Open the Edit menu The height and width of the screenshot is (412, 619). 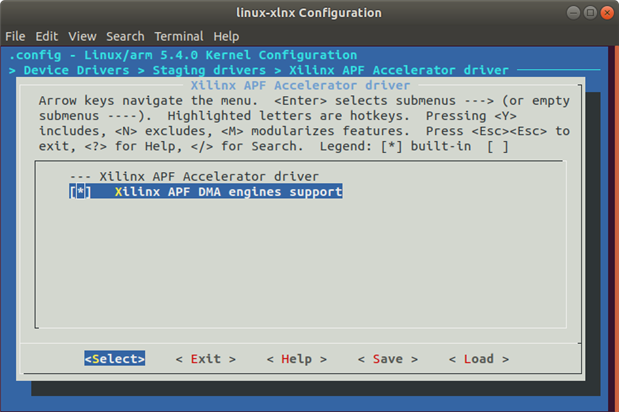pyautogui.click(x=47, y=36)
